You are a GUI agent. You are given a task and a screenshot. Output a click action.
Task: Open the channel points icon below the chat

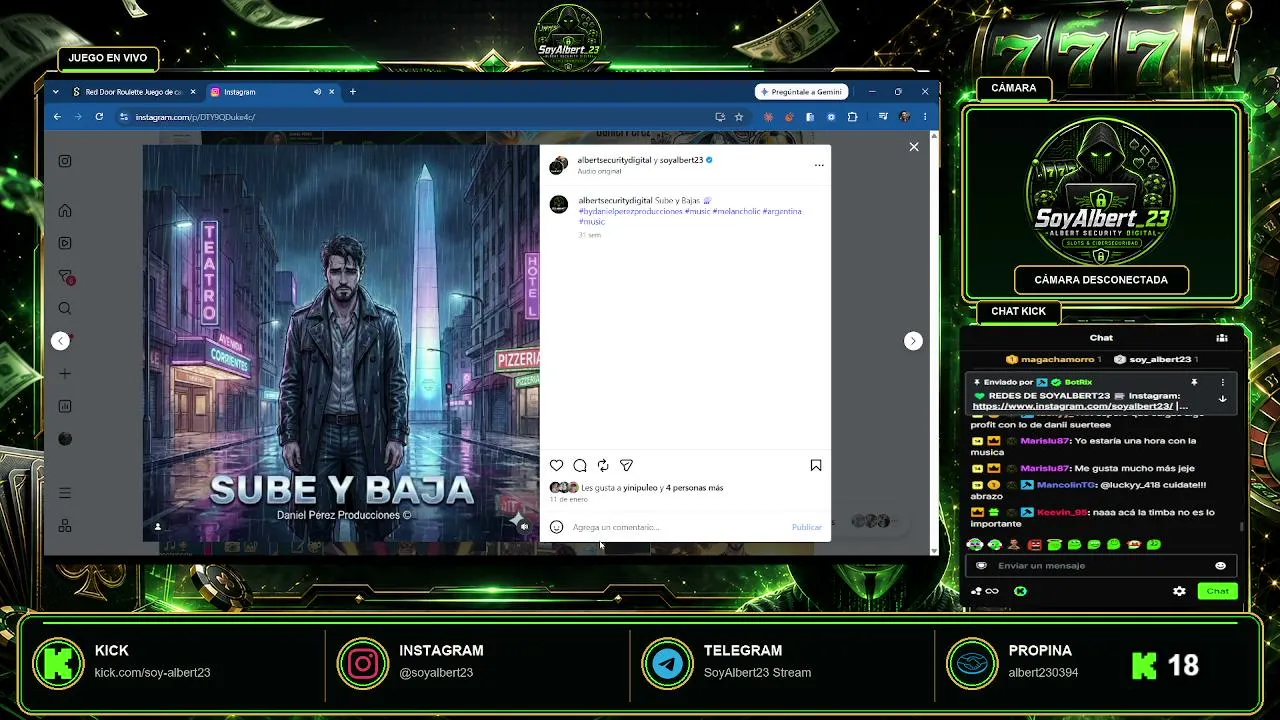click(984, 591)
